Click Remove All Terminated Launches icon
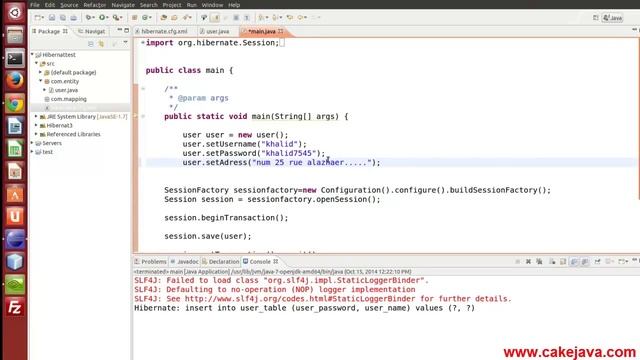Image resolution: width=640 pixels, height=360 pixels. pyautogui.click(x=539, y=261)
